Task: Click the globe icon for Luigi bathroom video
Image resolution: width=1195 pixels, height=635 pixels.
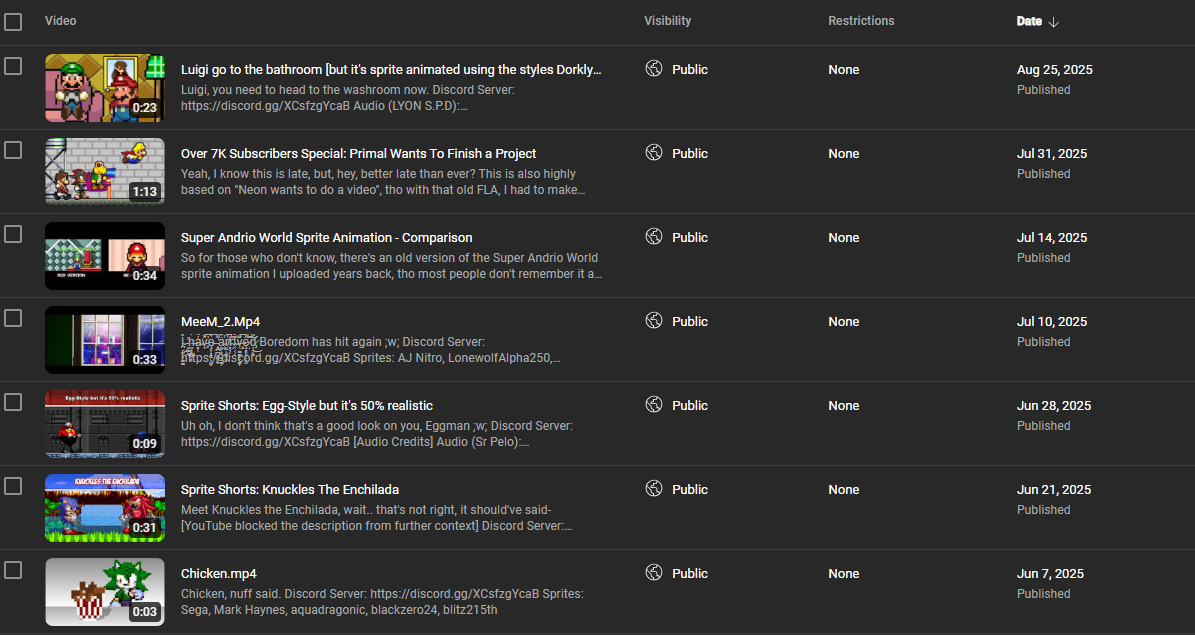Action: coord(654,69)
